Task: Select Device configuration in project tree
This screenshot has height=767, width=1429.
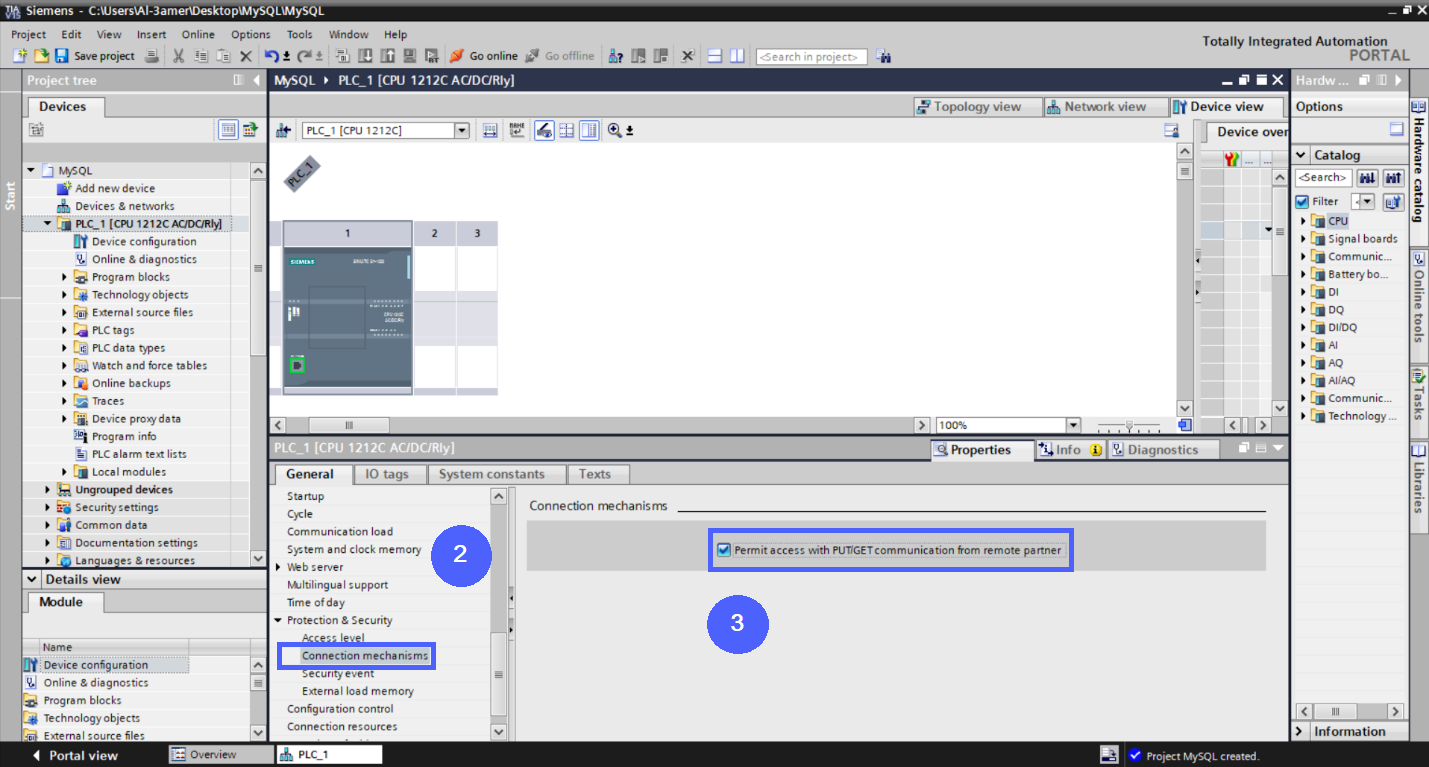Action: (144, 242)
